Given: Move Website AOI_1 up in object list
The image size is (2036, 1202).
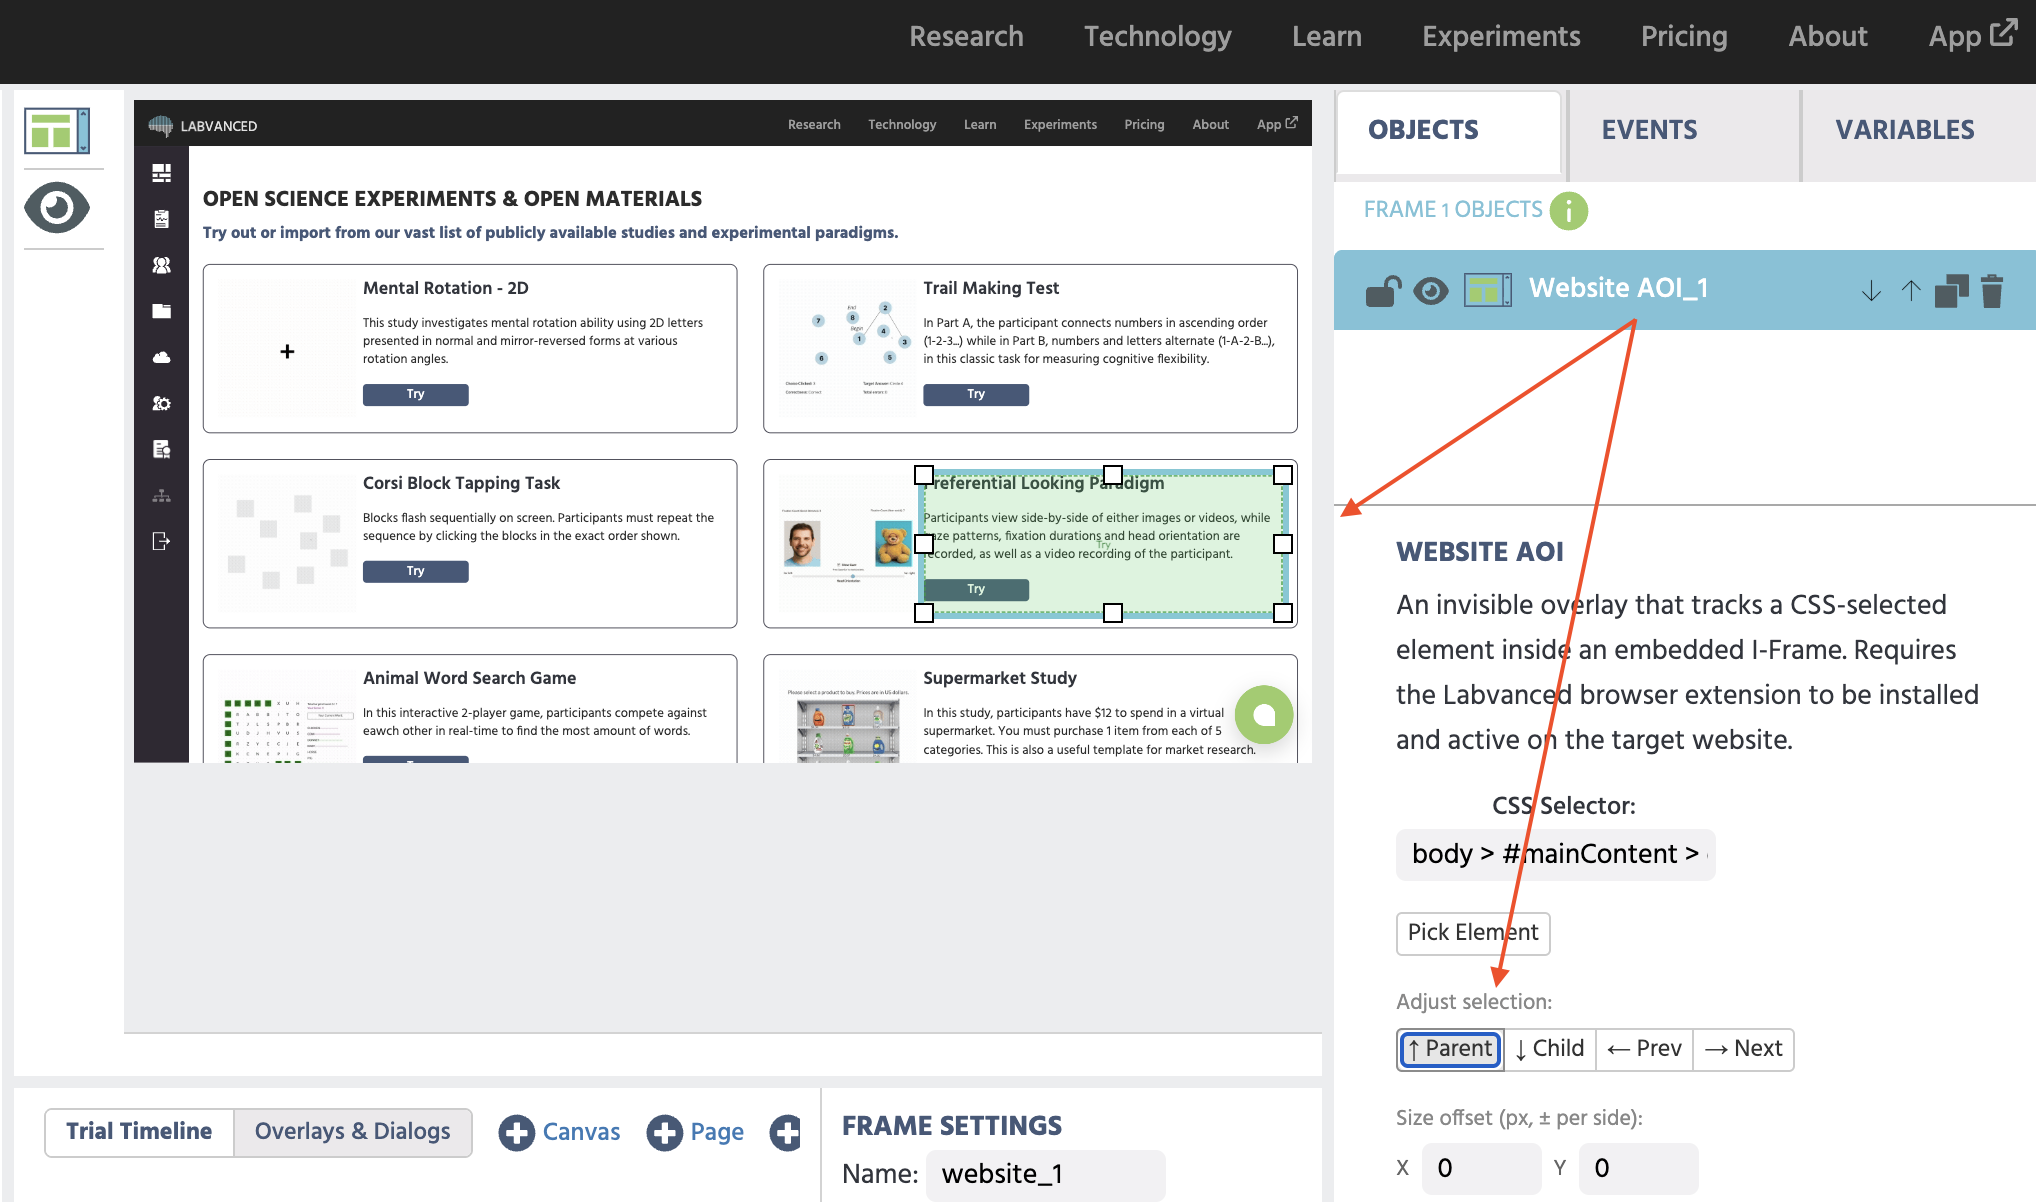Looking at the screenshot, I should (x=1911, y=291).
